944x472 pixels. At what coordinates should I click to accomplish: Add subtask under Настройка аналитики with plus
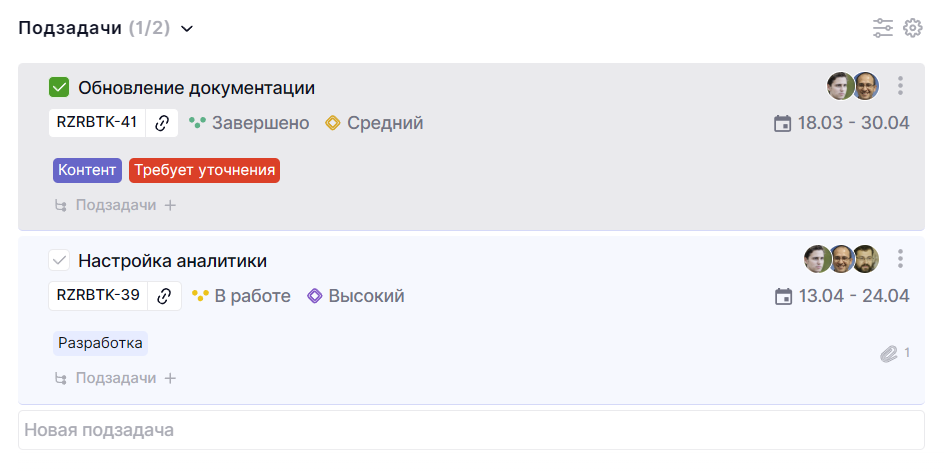(x=170, y=378)
